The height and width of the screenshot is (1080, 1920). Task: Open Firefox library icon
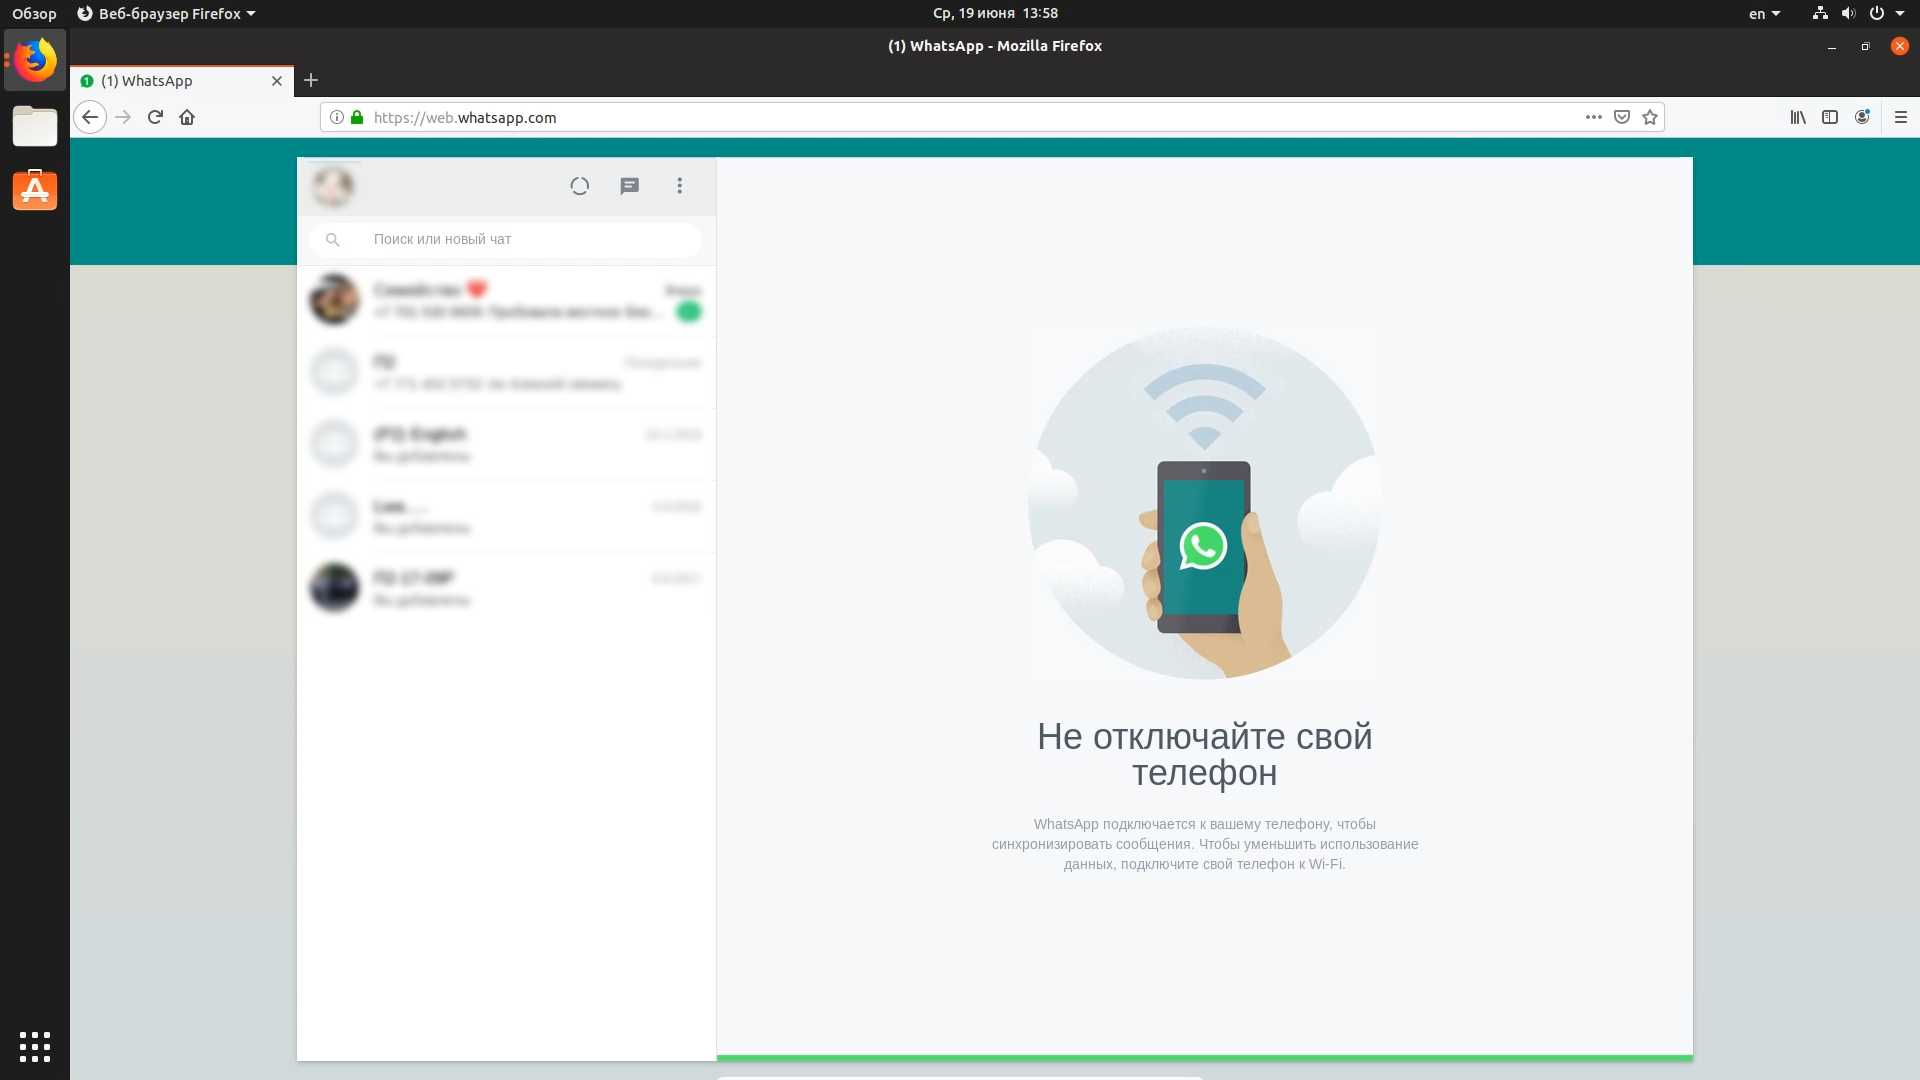point(1798,117)
